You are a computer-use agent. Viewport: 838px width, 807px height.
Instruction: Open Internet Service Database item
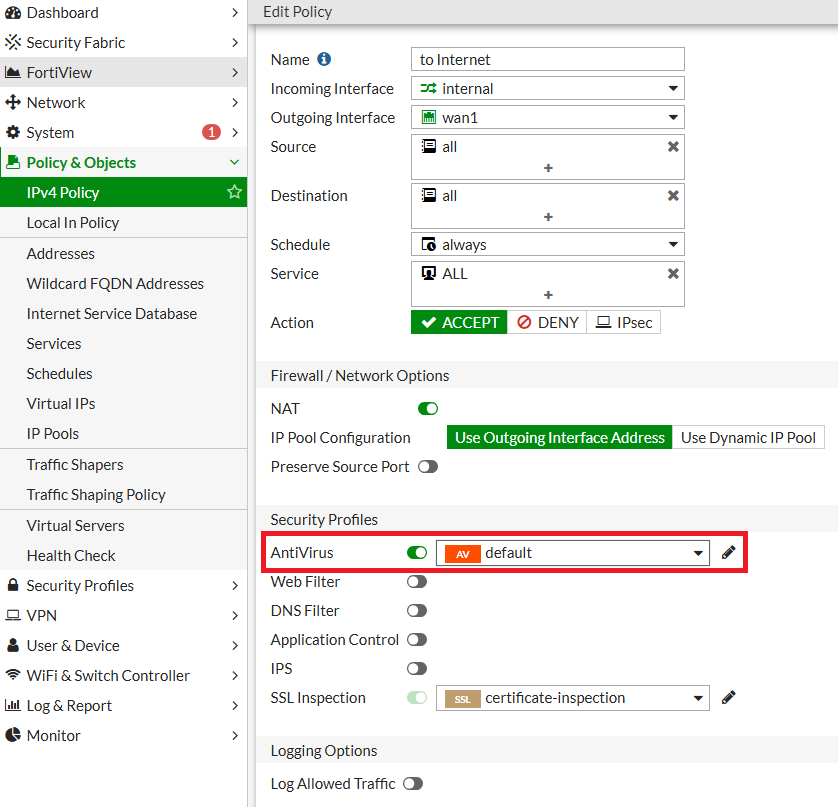click(123, 313)
